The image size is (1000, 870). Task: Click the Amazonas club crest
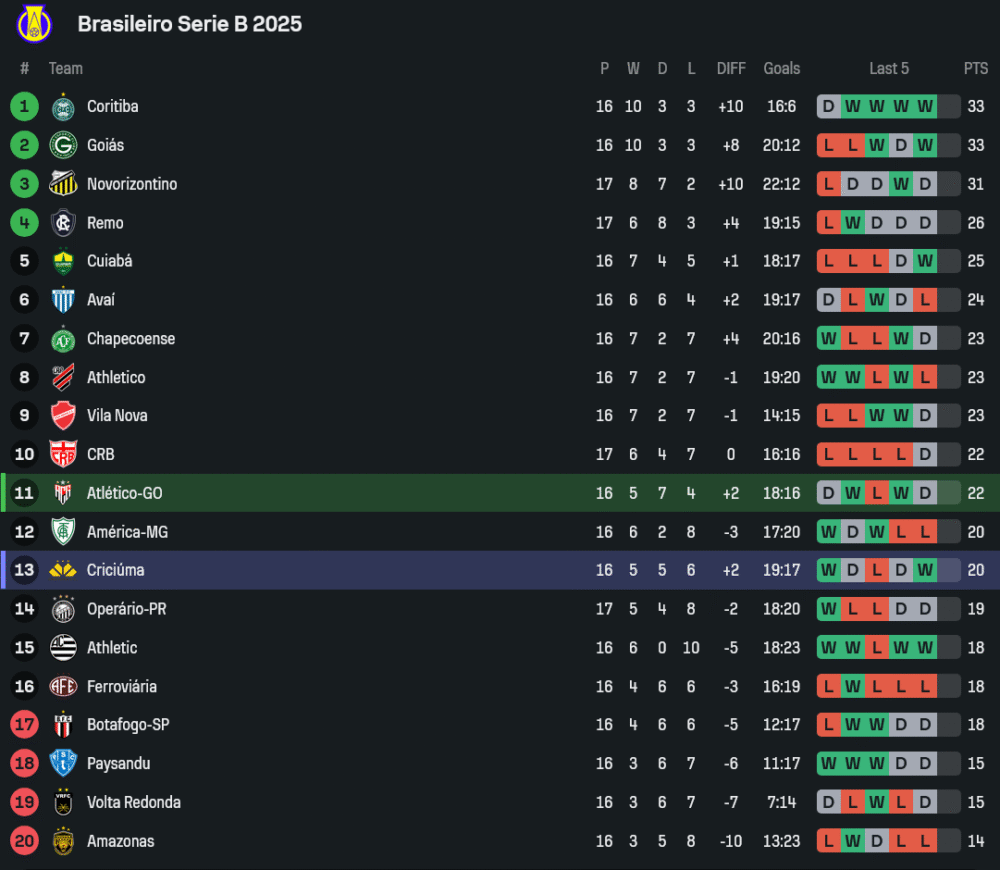(63, 841)
